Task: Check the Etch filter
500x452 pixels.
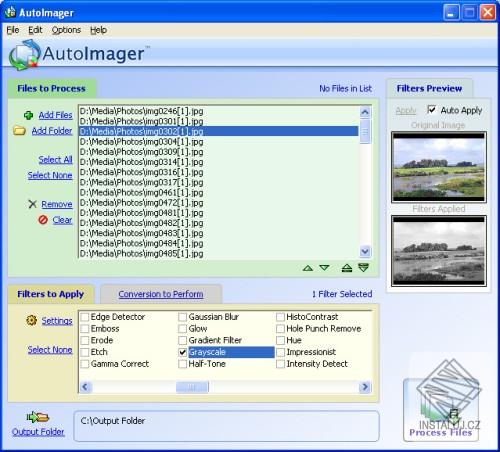Action: (85, 352)
